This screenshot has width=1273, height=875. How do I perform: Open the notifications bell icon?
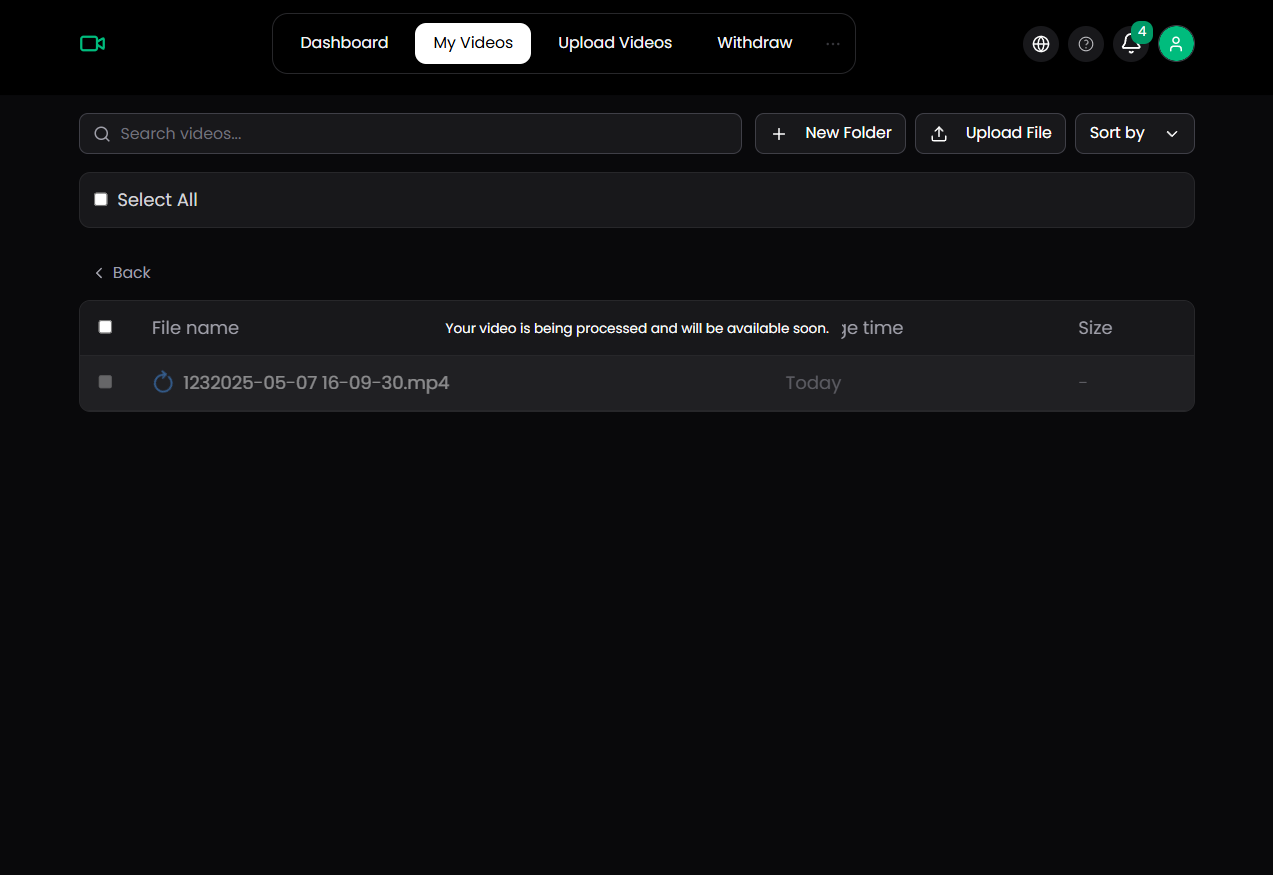[1130, 44]
